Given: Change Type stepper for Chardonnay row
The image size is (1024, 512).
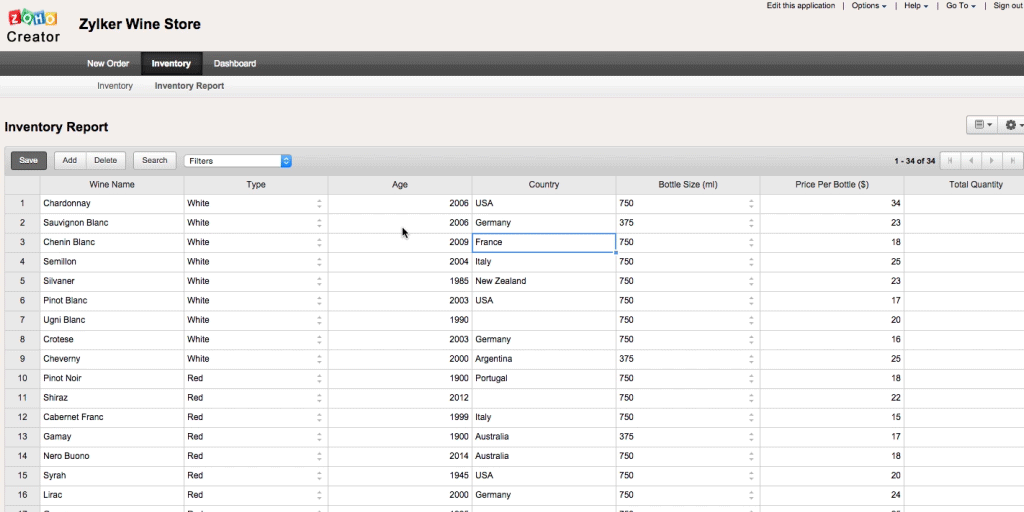Looking at the screenshot, I should 319,203.
